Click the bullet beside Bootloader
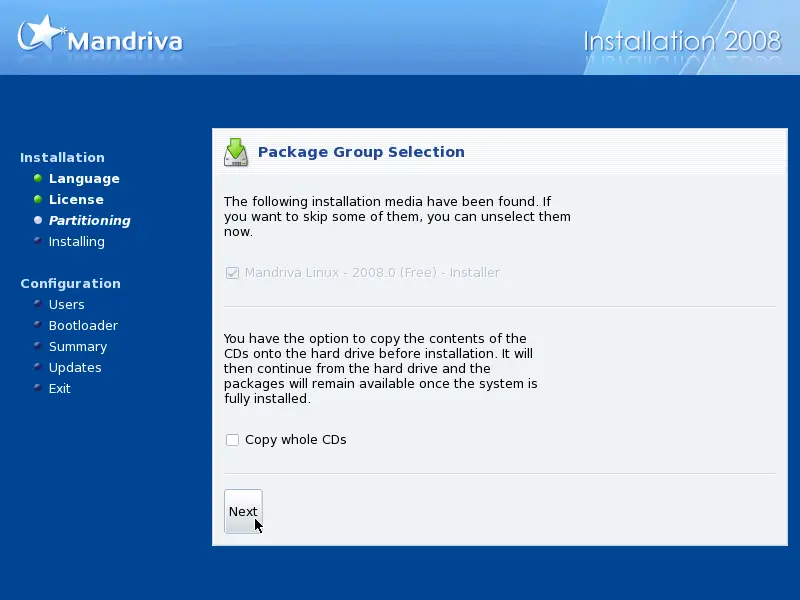The image size is (800, 600). click(38, 324)
